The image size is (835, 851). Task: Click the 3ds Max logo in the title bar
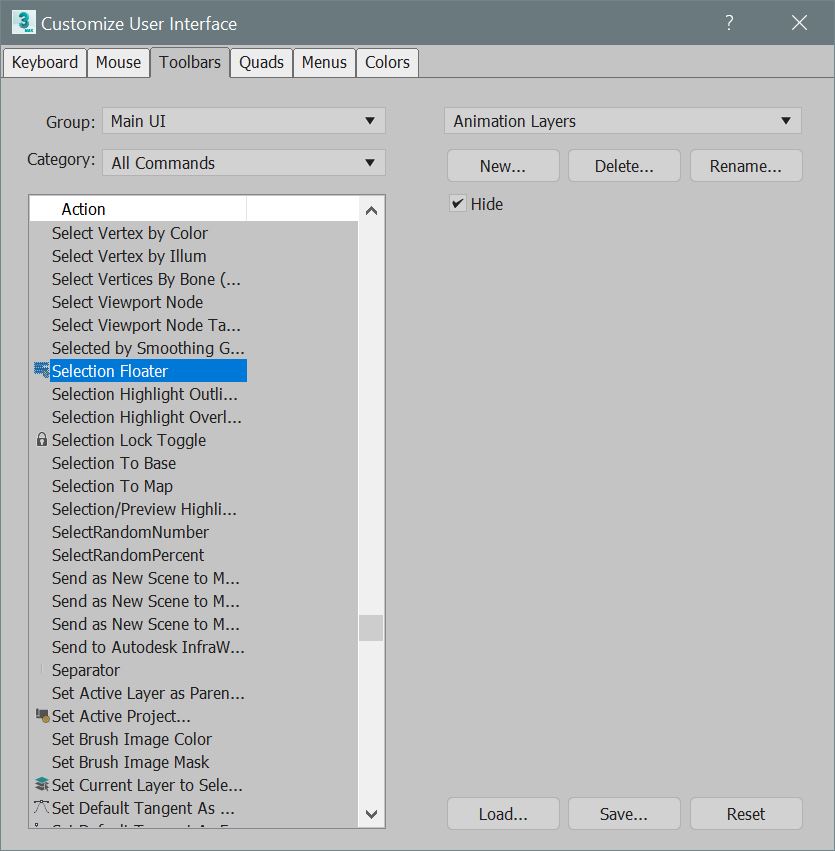[x=22, y=22]
